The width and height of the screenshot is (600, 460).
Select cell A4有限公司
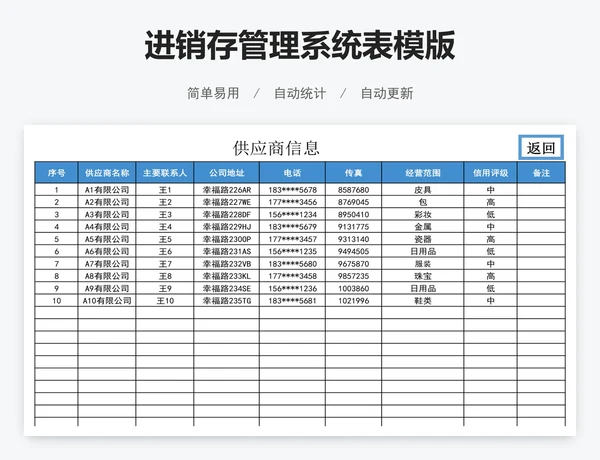pyautogui.click(x=107, y=227)
